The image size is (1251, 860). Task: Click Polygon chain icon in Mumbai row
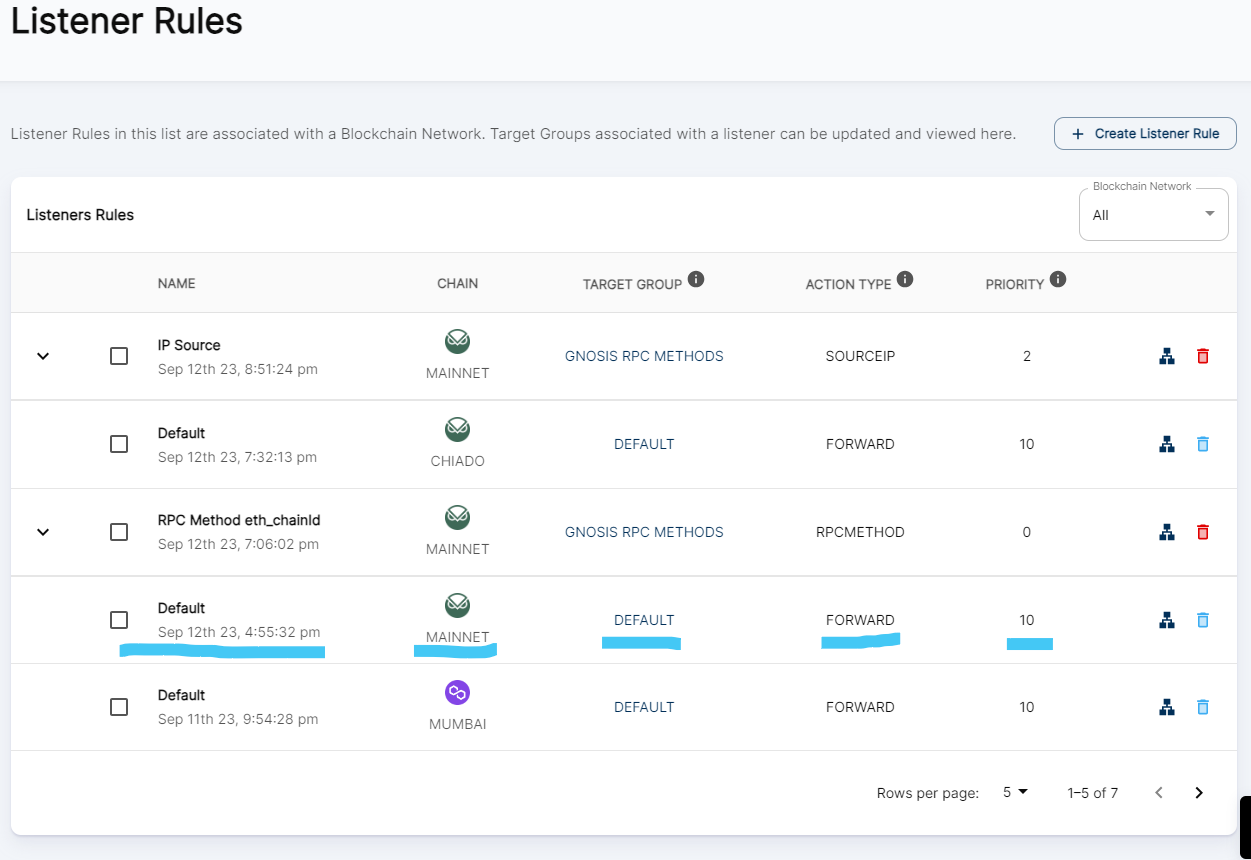pyautogui.click(x=458, y=693)
